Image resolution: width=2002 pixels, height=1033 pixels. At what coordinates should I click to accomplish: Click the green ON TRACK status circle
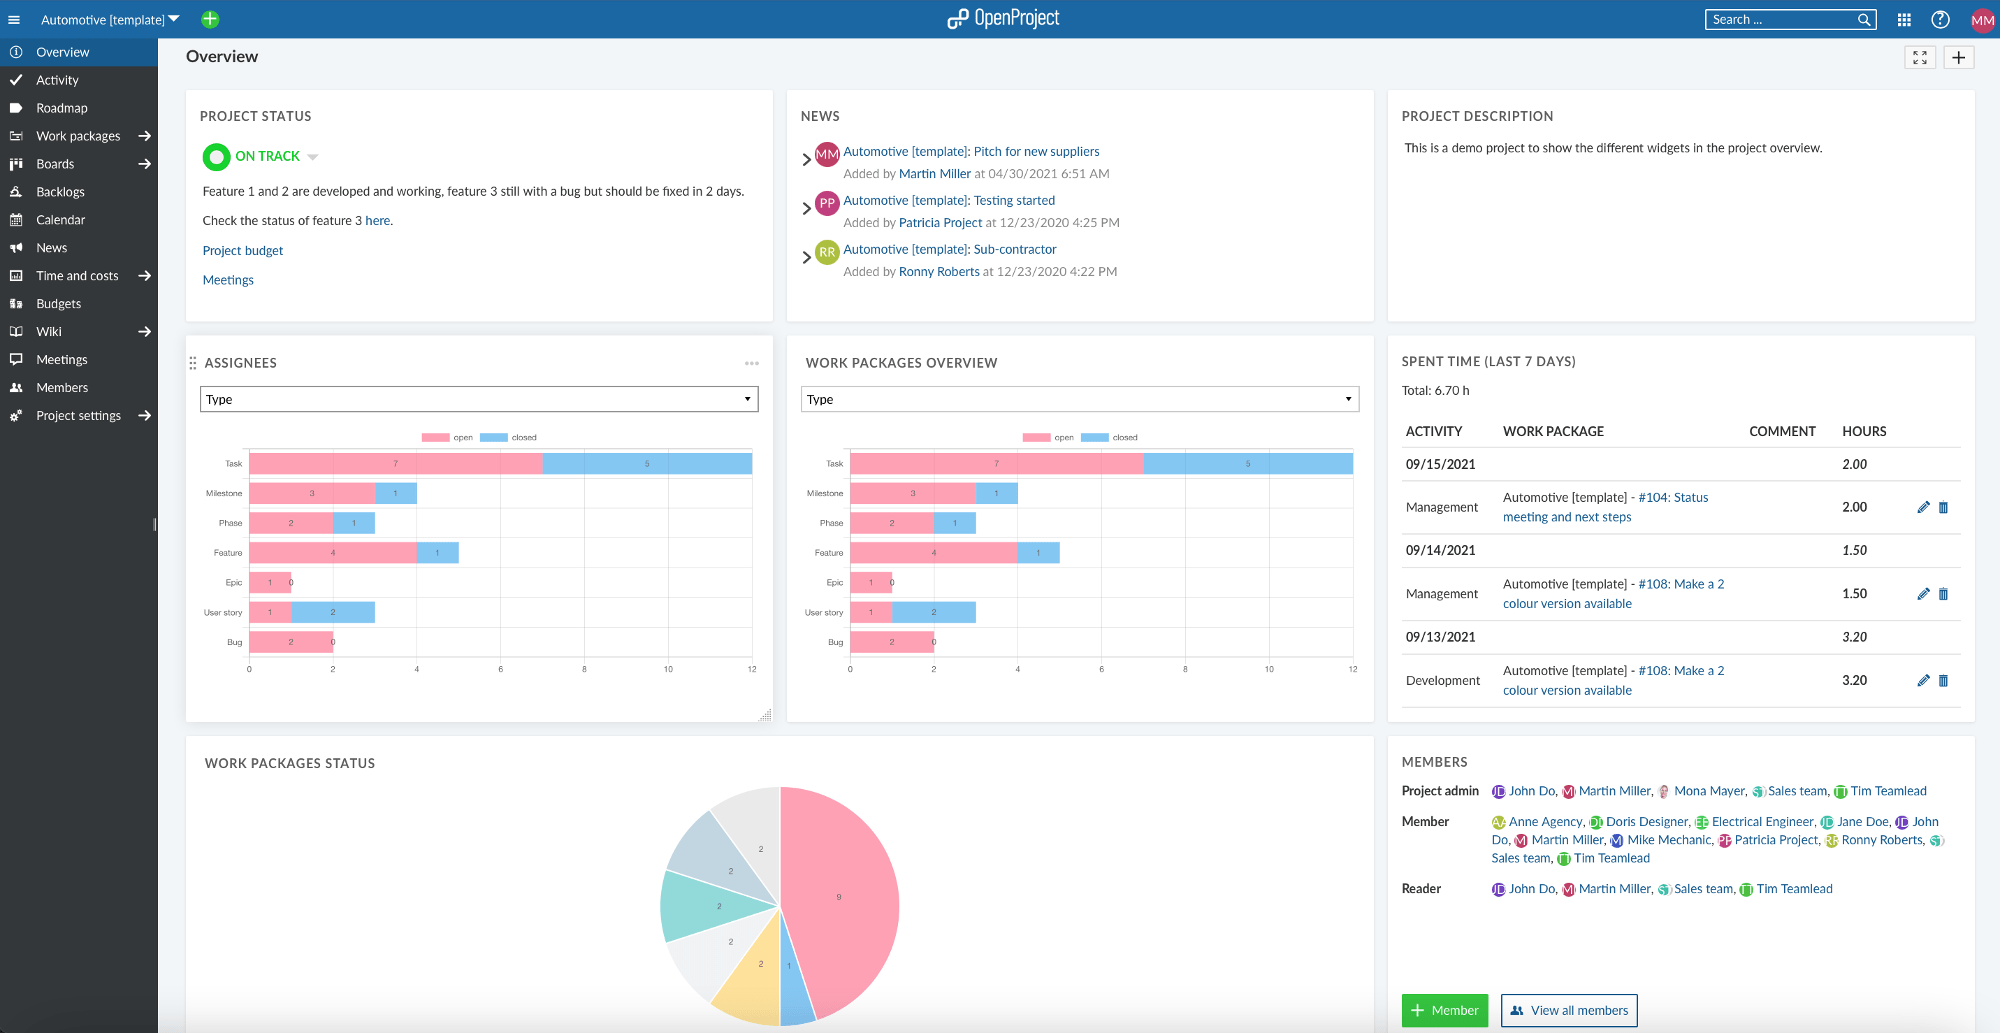216,157
